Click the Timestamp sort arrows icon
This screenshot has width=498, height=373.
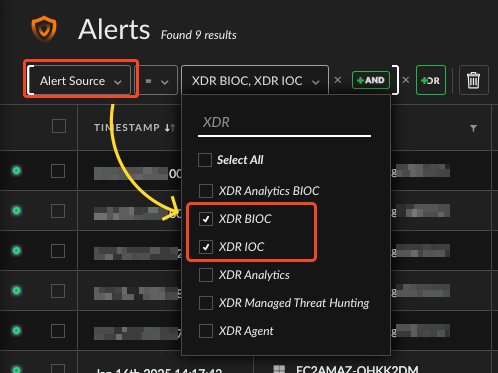point(170,128)
